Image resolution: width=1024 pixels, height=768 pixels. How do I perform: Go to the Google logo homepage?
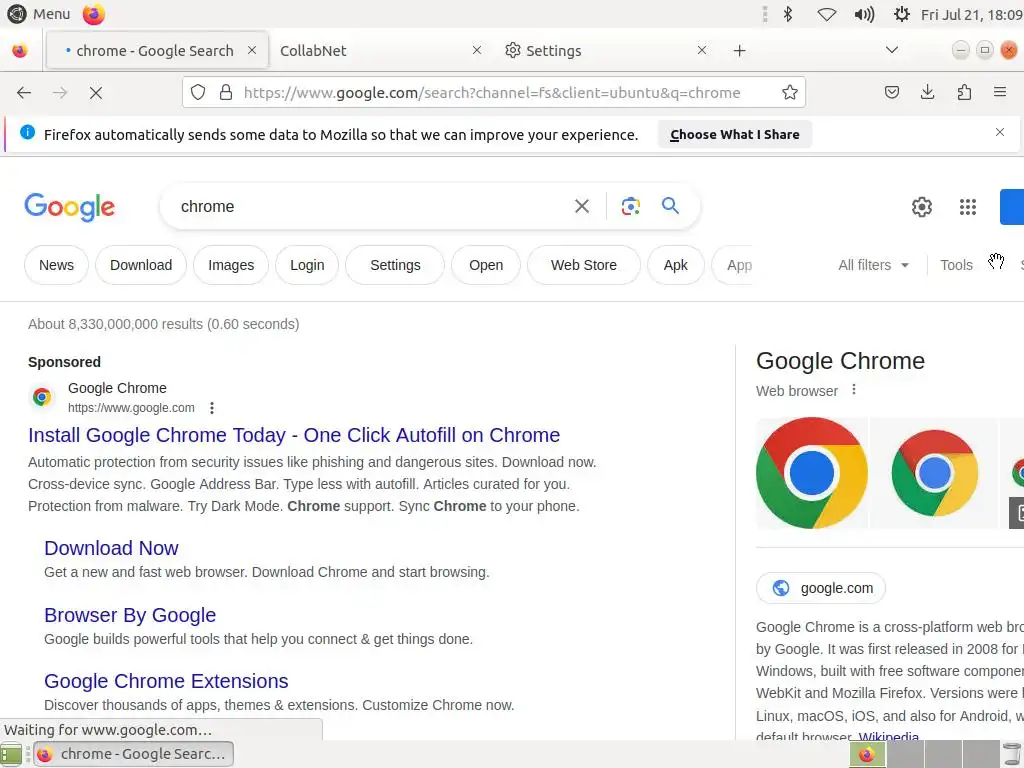(70, 207)
